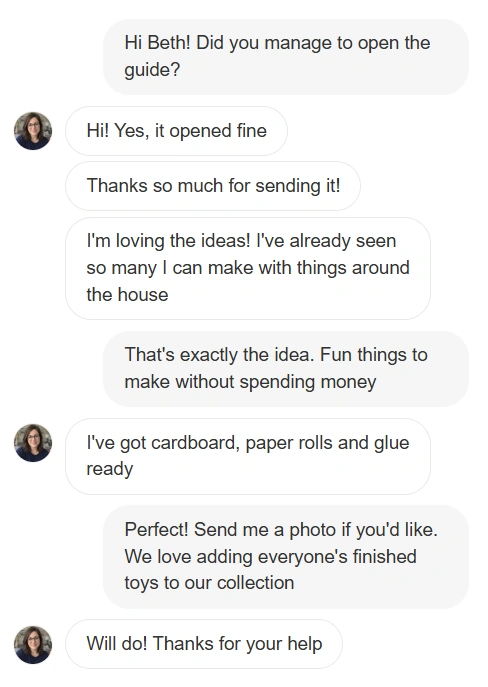
Task: Click the 'I'm loving the ideas!' message bubble
Action: [x=248, y=268]
